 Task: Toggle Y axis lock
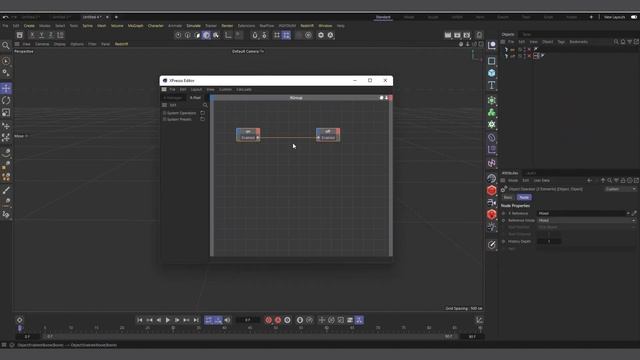point(41,35)
